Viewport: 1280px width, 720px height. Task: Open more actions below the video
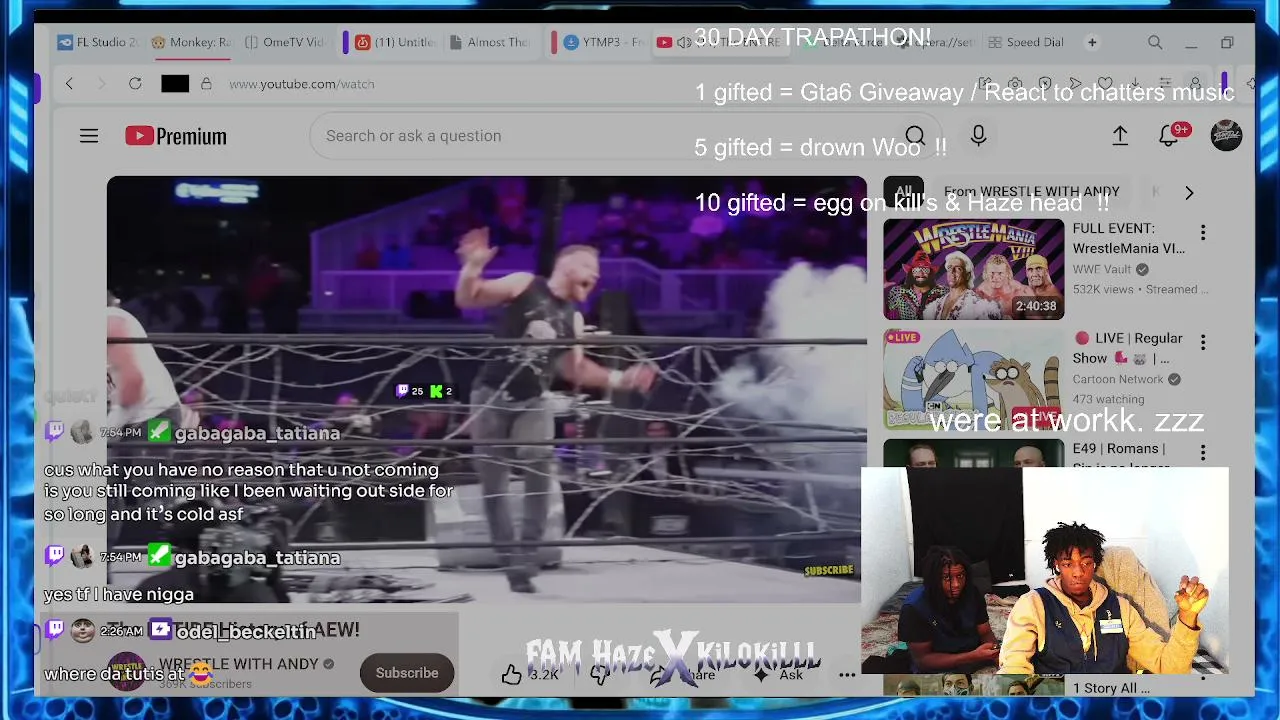[847, 674]
